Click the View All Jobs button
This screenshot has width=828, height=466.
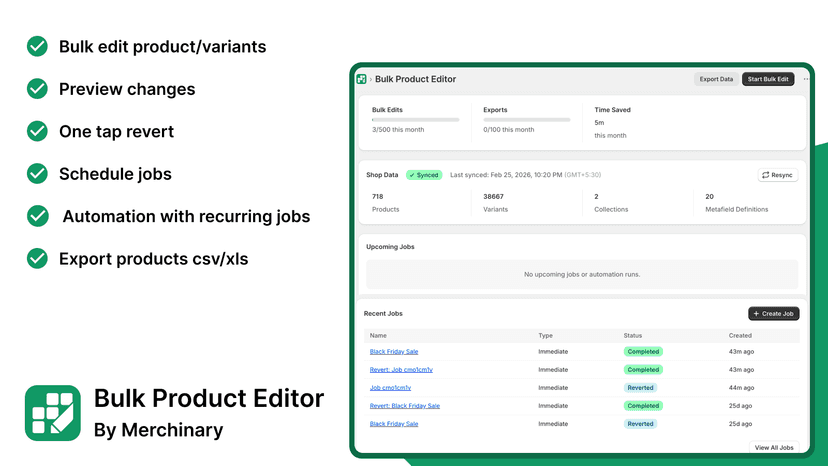[774, 448]
